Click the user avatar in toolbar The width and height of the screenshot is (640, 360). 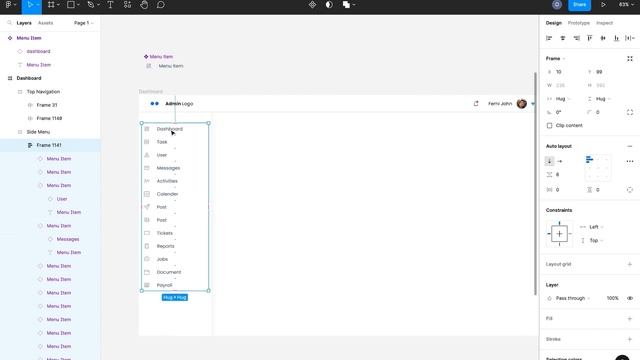coord(557,5)
